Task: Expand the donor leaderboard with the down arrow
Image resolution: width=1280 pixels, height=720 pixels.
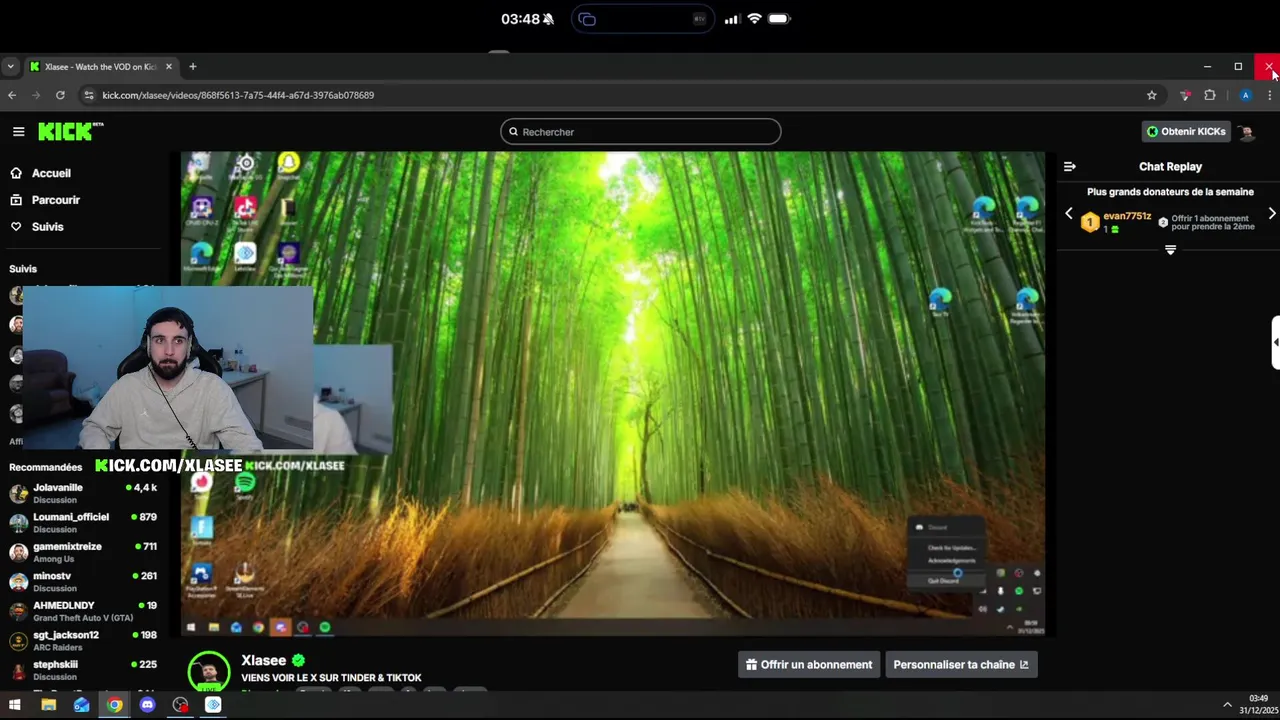Action: pos(1170,250)
